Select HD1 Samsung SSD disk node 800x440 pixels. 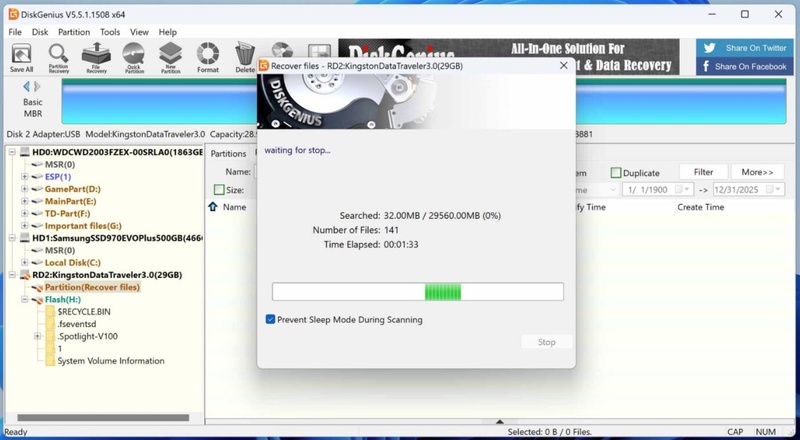click(x=117, y=238)
